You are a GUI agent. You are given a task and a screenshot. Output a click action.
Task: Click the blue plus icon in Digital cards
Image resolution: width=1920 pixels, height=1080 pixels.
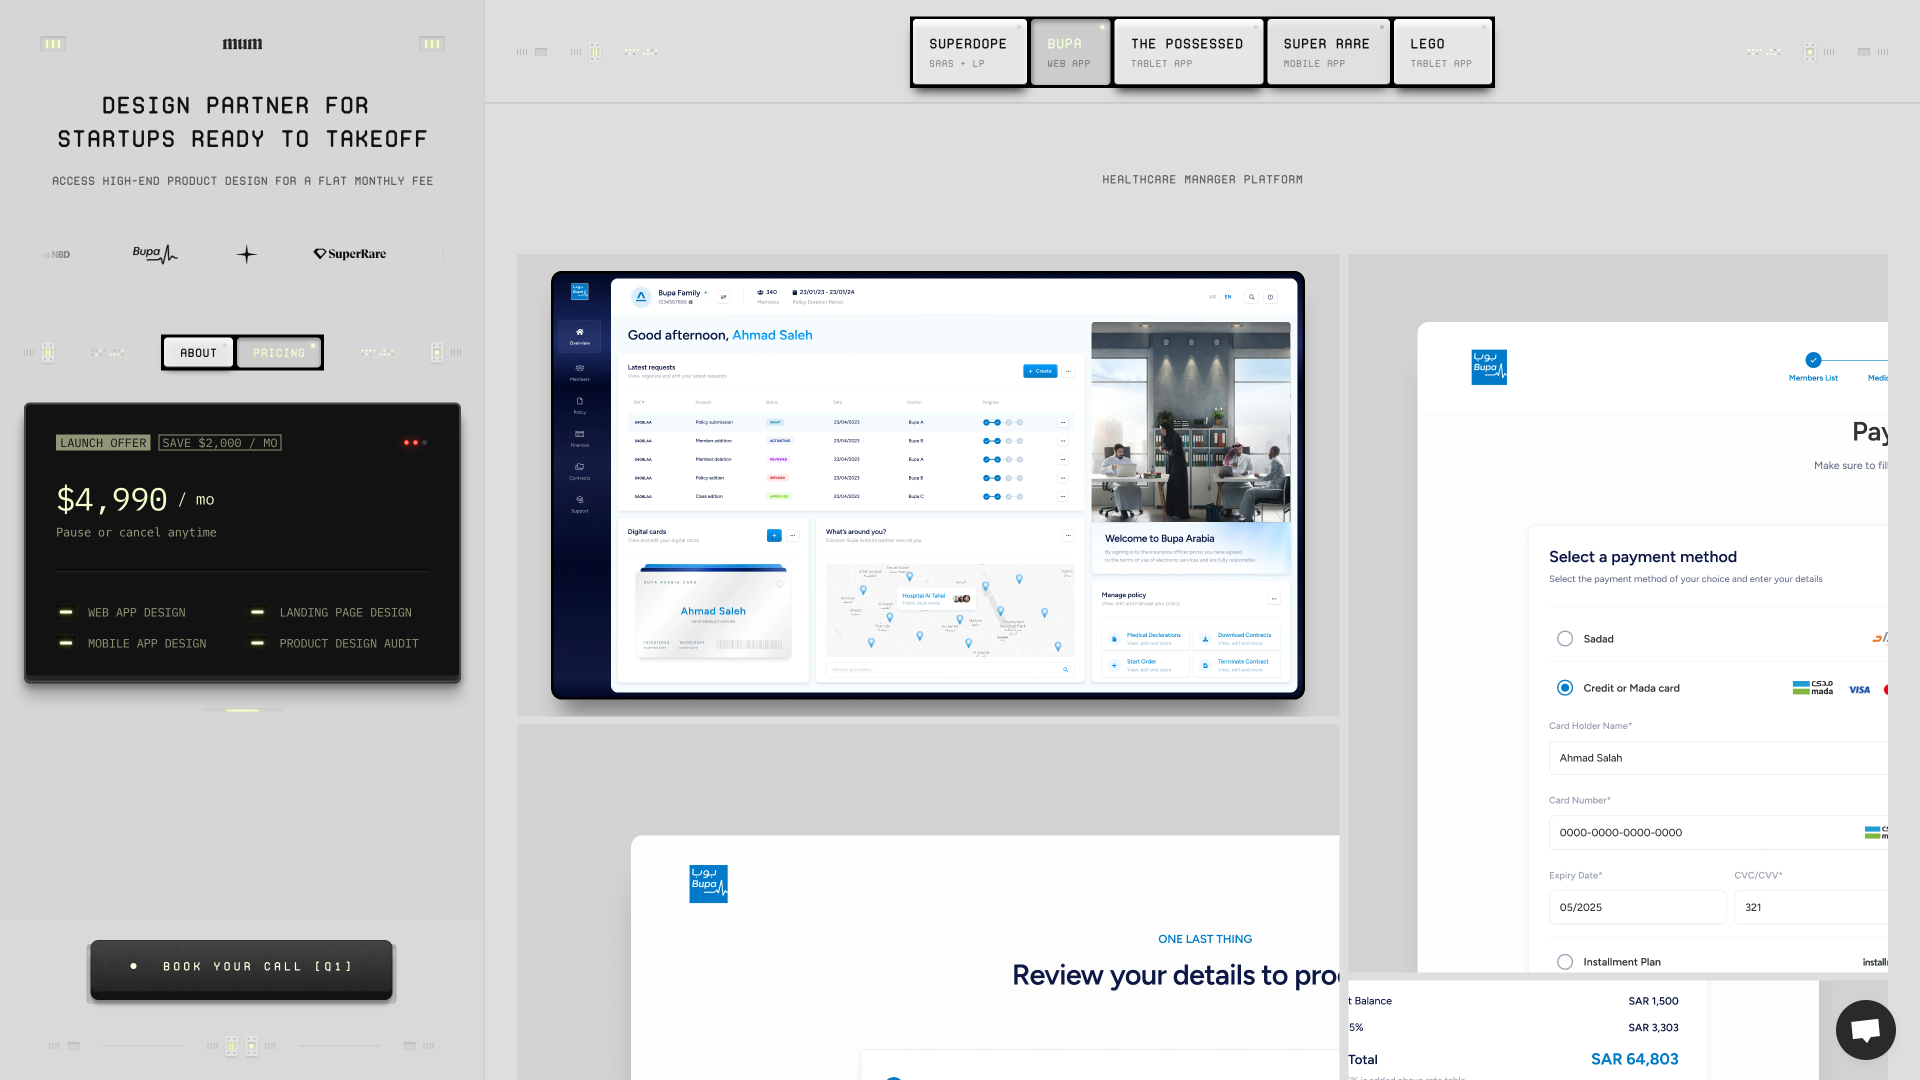pos(774,535)
